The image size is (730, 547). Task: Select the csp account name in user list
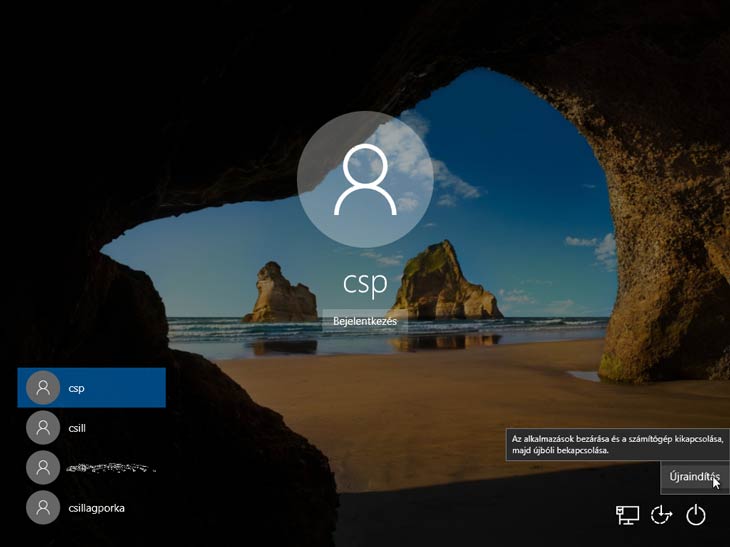tap(78, 388)
